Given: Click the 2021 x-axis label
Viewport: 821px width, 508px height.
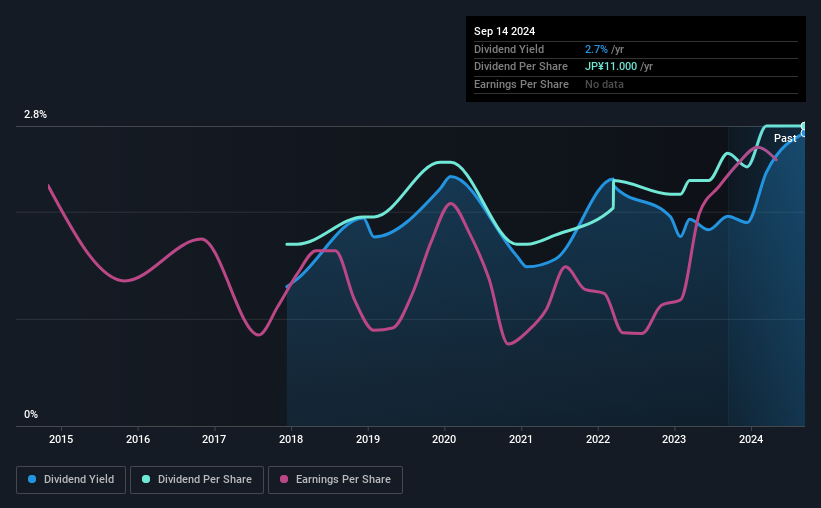Looking at the screenshot, I should [x=521, y=439].
